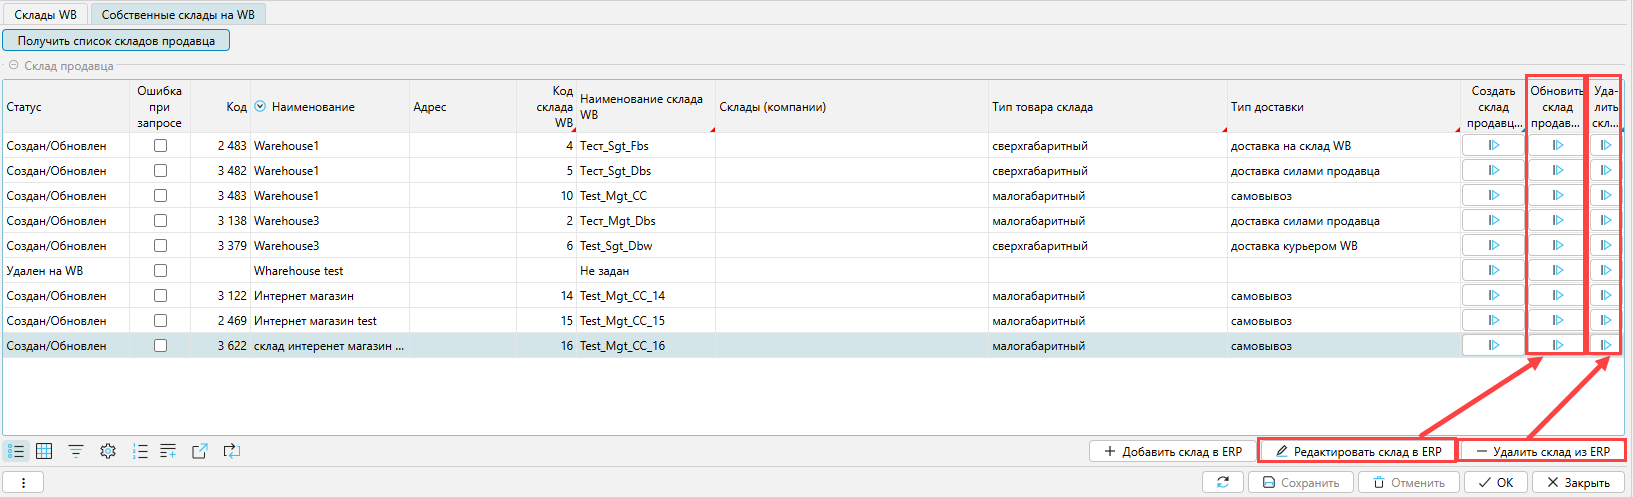The height and width of the screenshot is (497, 1633).
Task: Select the склад интеренет магазин cell
Action: pyautogui.click(x=330, y=345)
